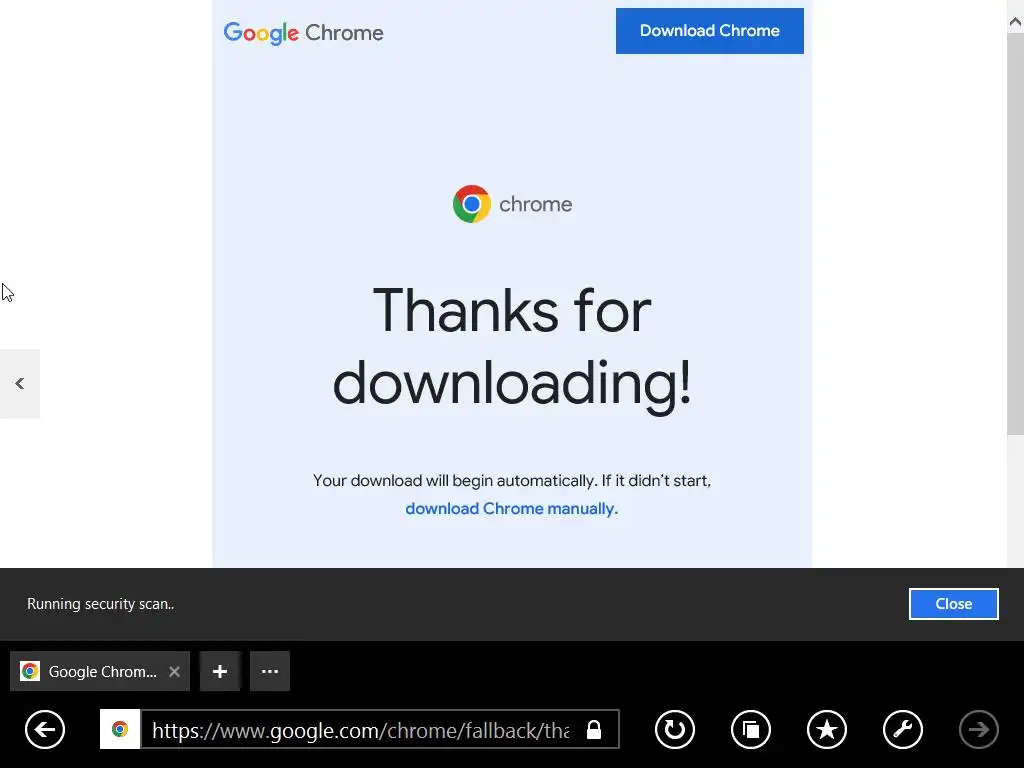1024x768 pixels.
Task: Click the chrome logo above the heading
Action: 512,204
